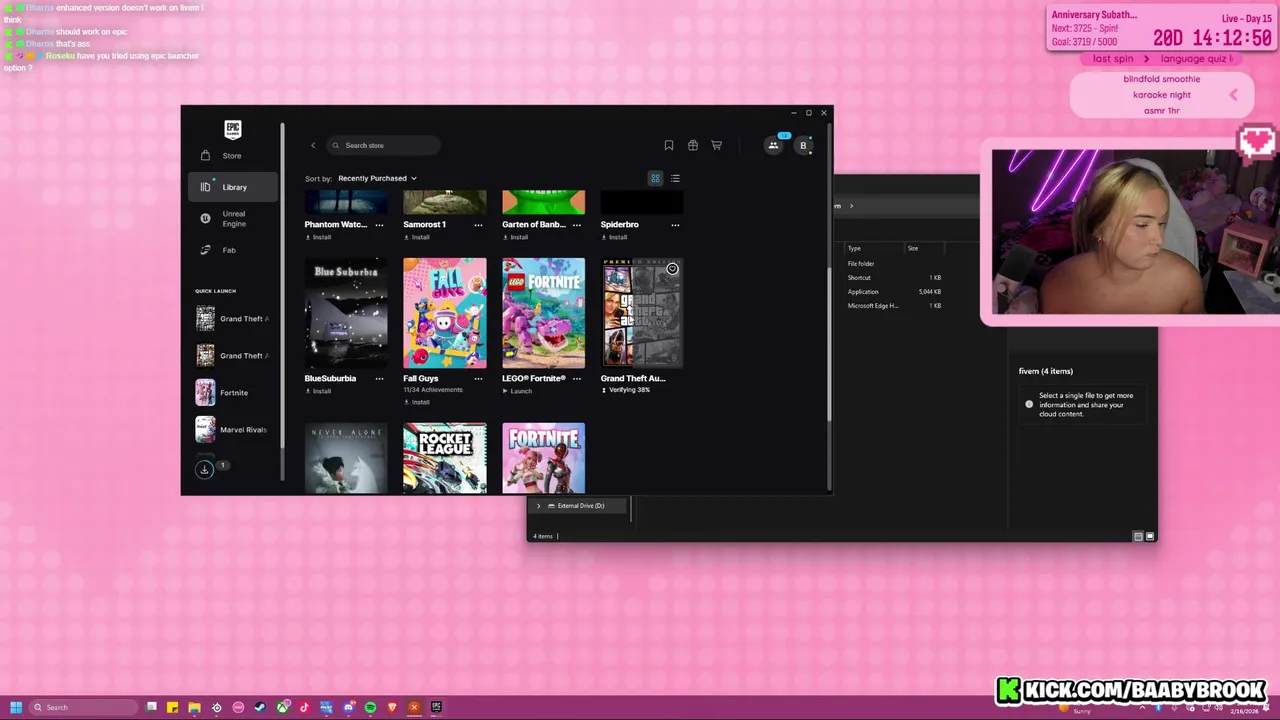The image size is (1280, 720).
Task: Click the Never Alone cover thumbnail
Action: [346, 458]
